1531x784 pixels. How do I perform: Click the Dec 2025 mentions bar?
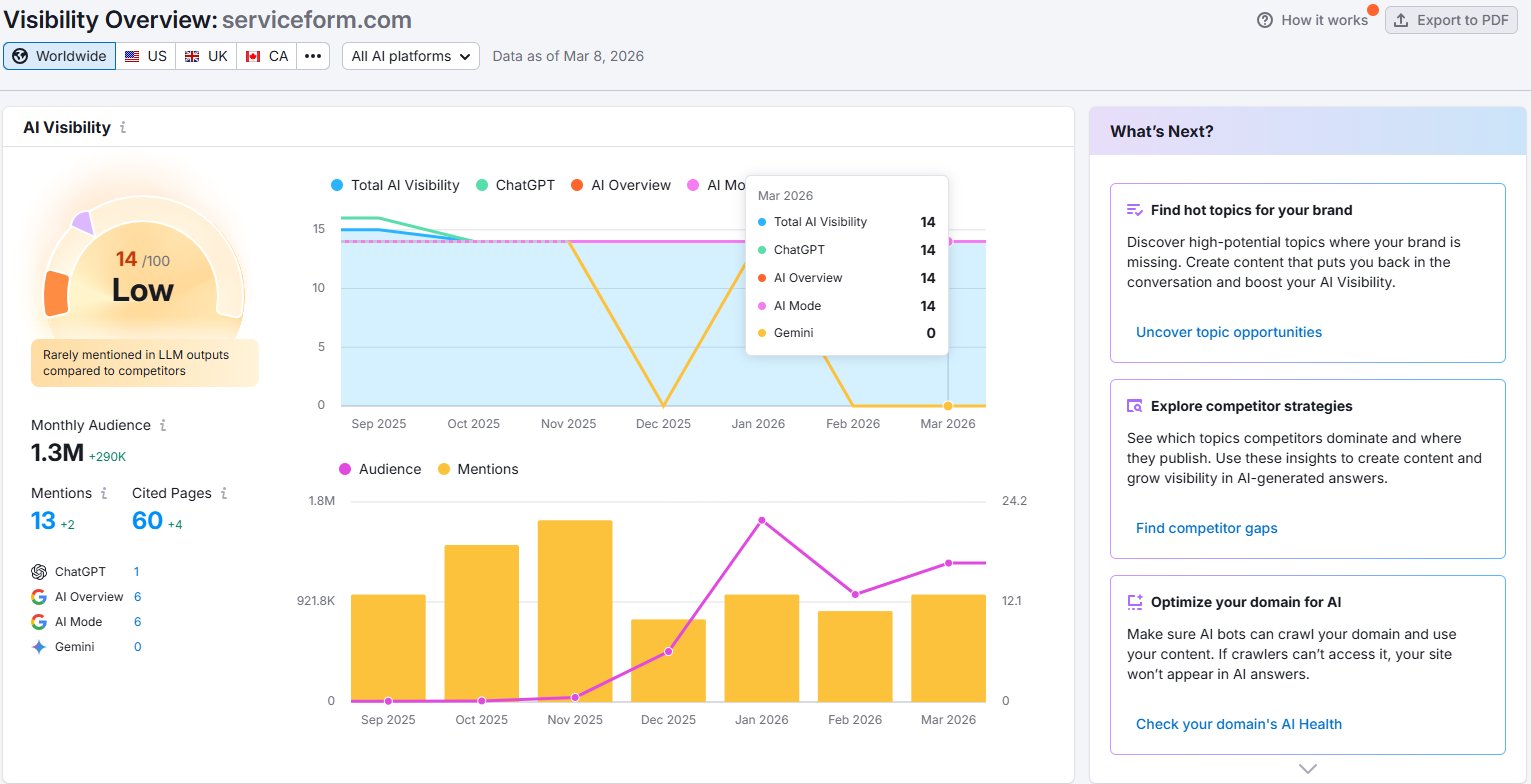click(668, 660)
